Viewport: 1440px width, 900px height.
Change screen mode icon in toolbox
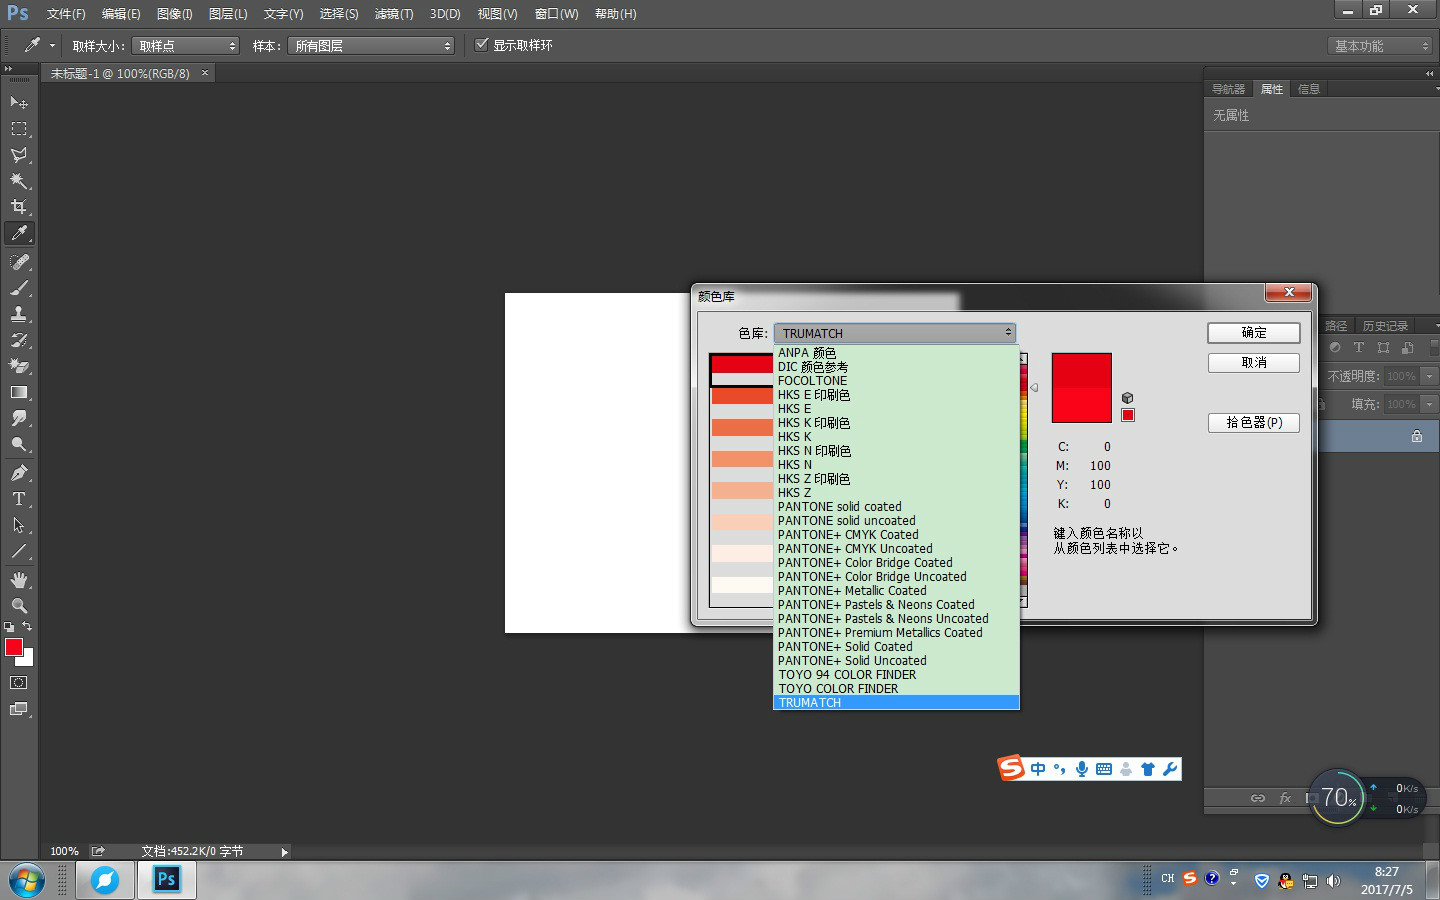pos(19,709)
